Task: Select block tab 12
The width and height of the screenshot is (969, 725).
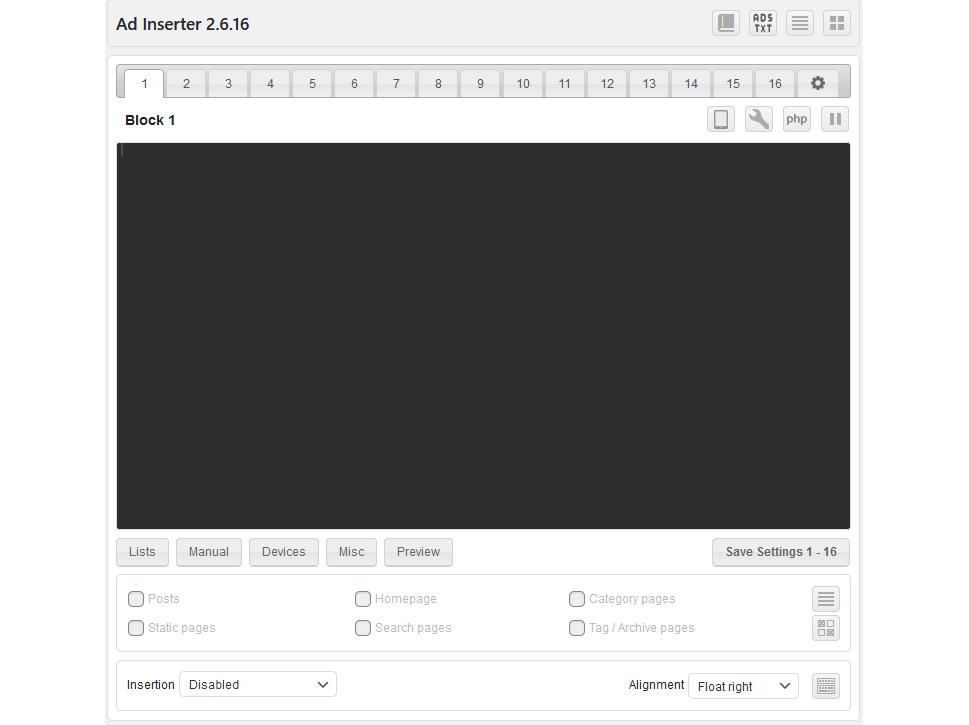Action: (607, 83)
